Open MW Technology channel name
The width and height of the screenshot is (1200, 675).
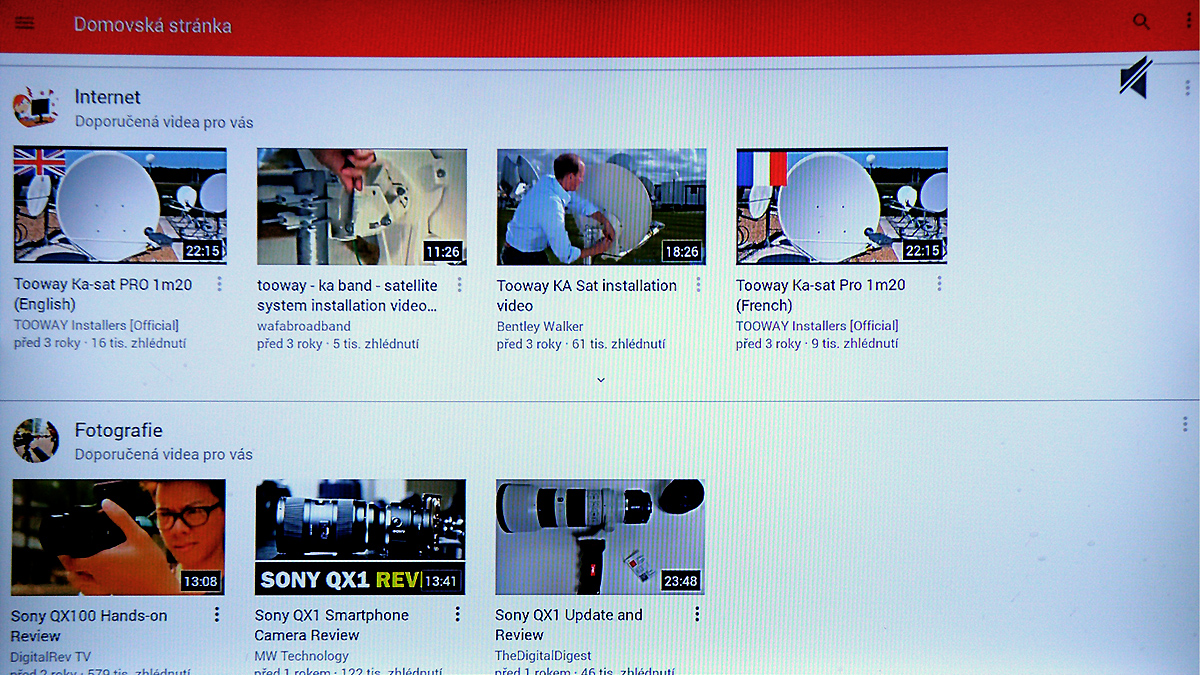(x=302, y=656)
